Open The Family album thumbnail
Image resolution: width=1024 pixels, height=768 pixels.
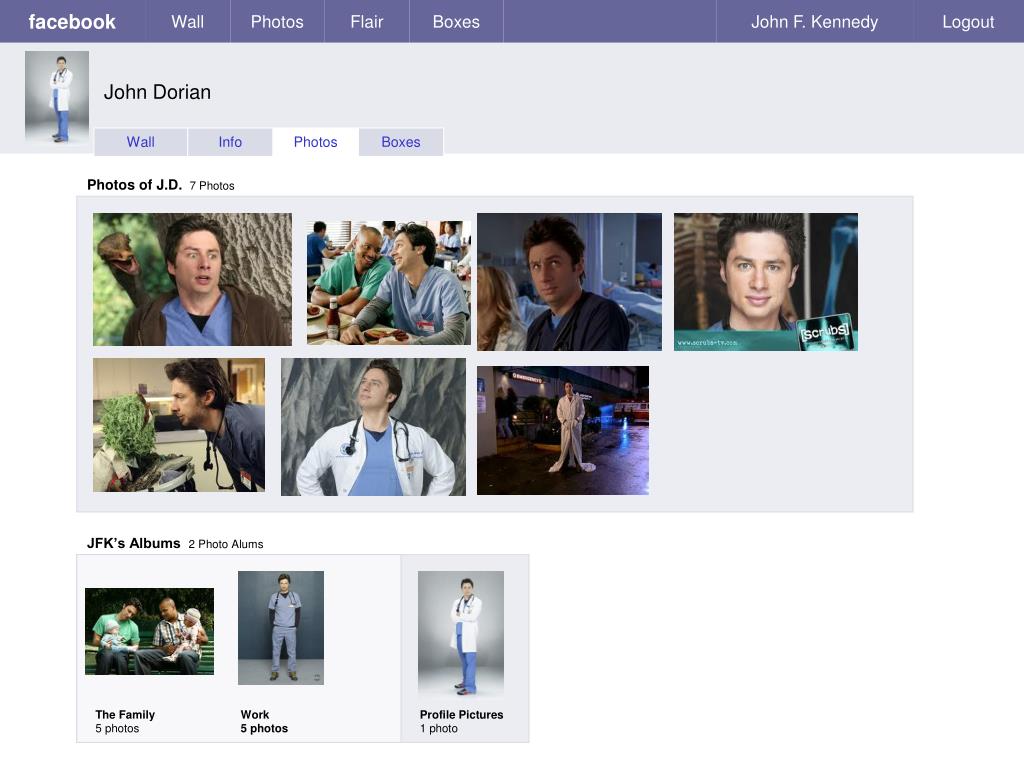coord(150,632)
